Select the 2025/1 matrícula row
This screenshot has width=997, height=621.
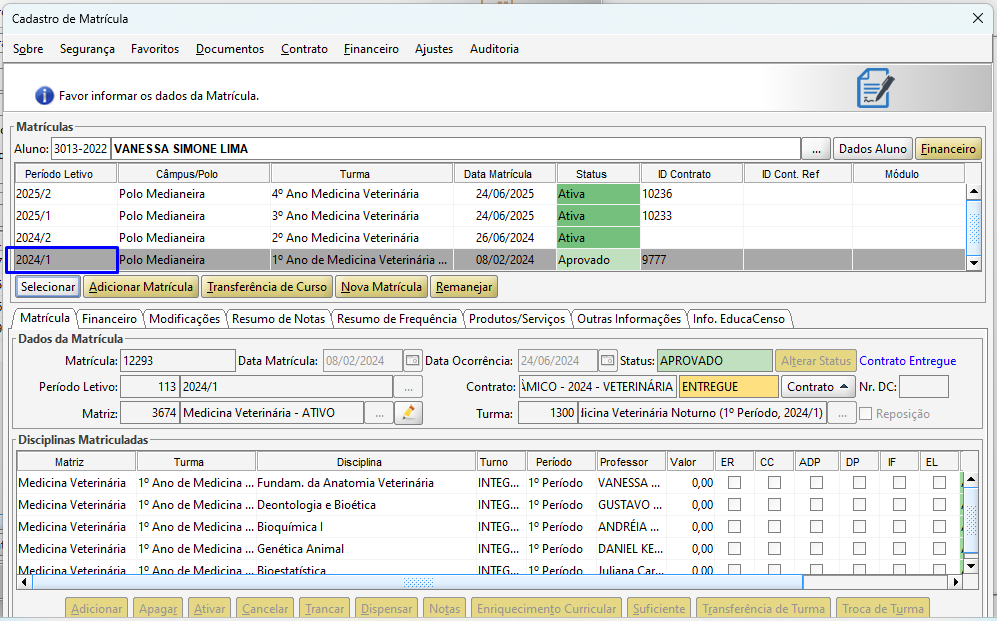pyautogui.click(x=490, y=216)
